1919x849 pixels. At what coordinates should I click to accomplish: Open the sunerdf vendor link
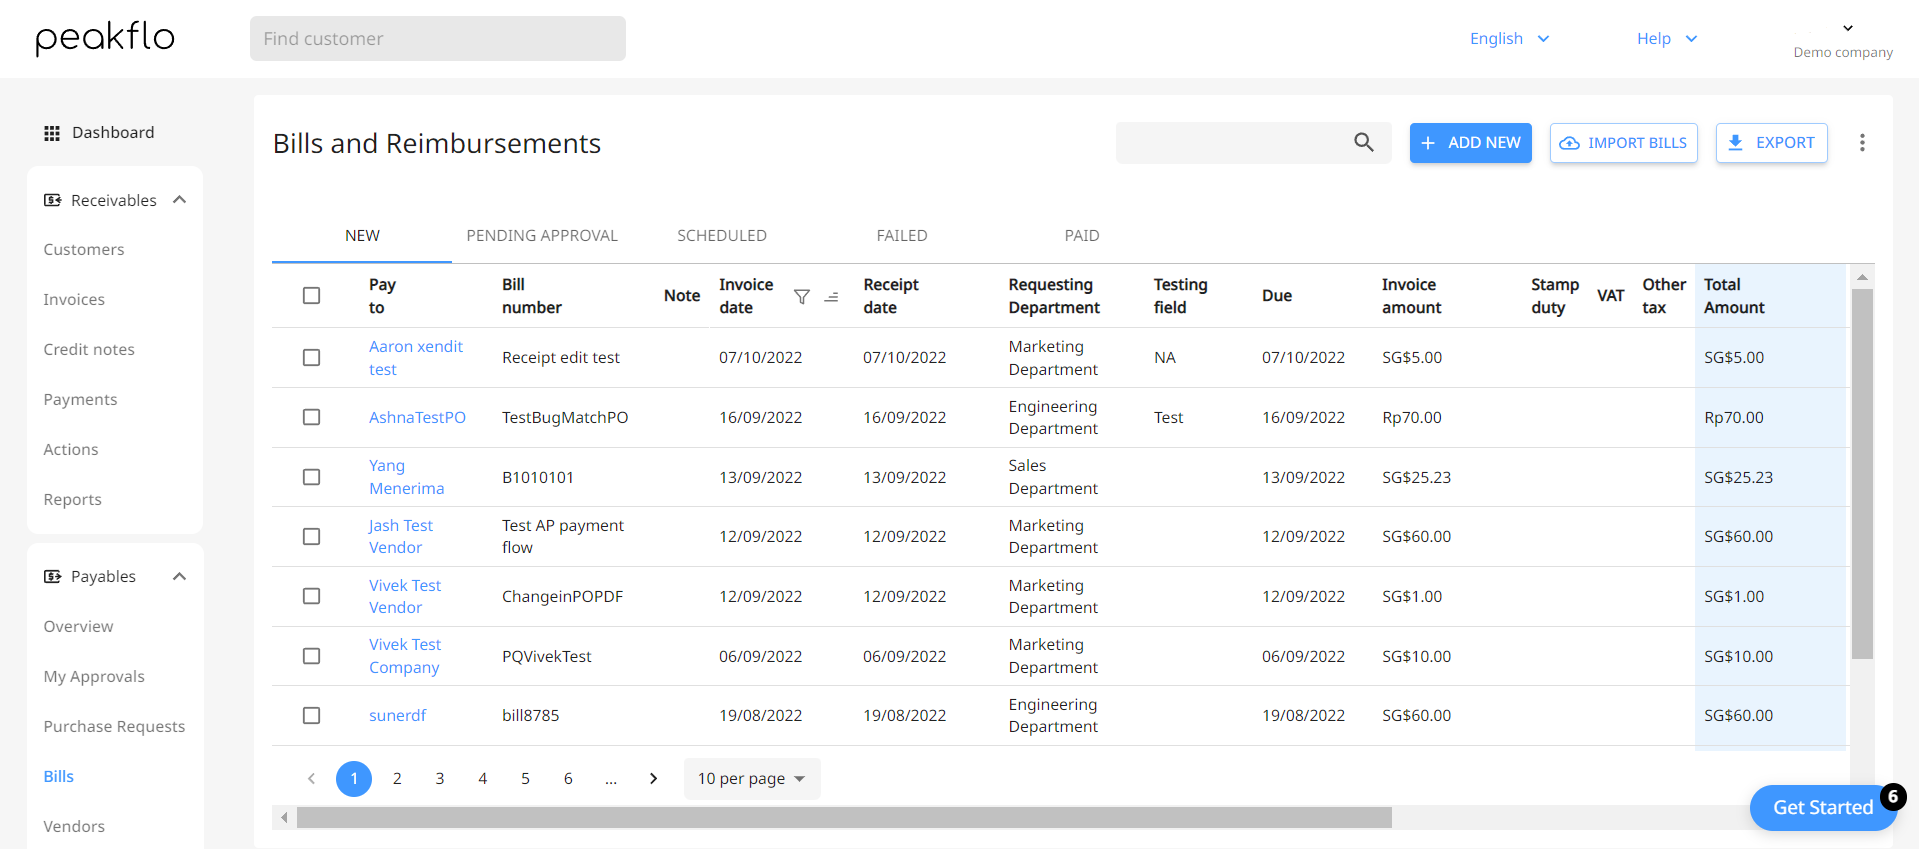(398, 716)
